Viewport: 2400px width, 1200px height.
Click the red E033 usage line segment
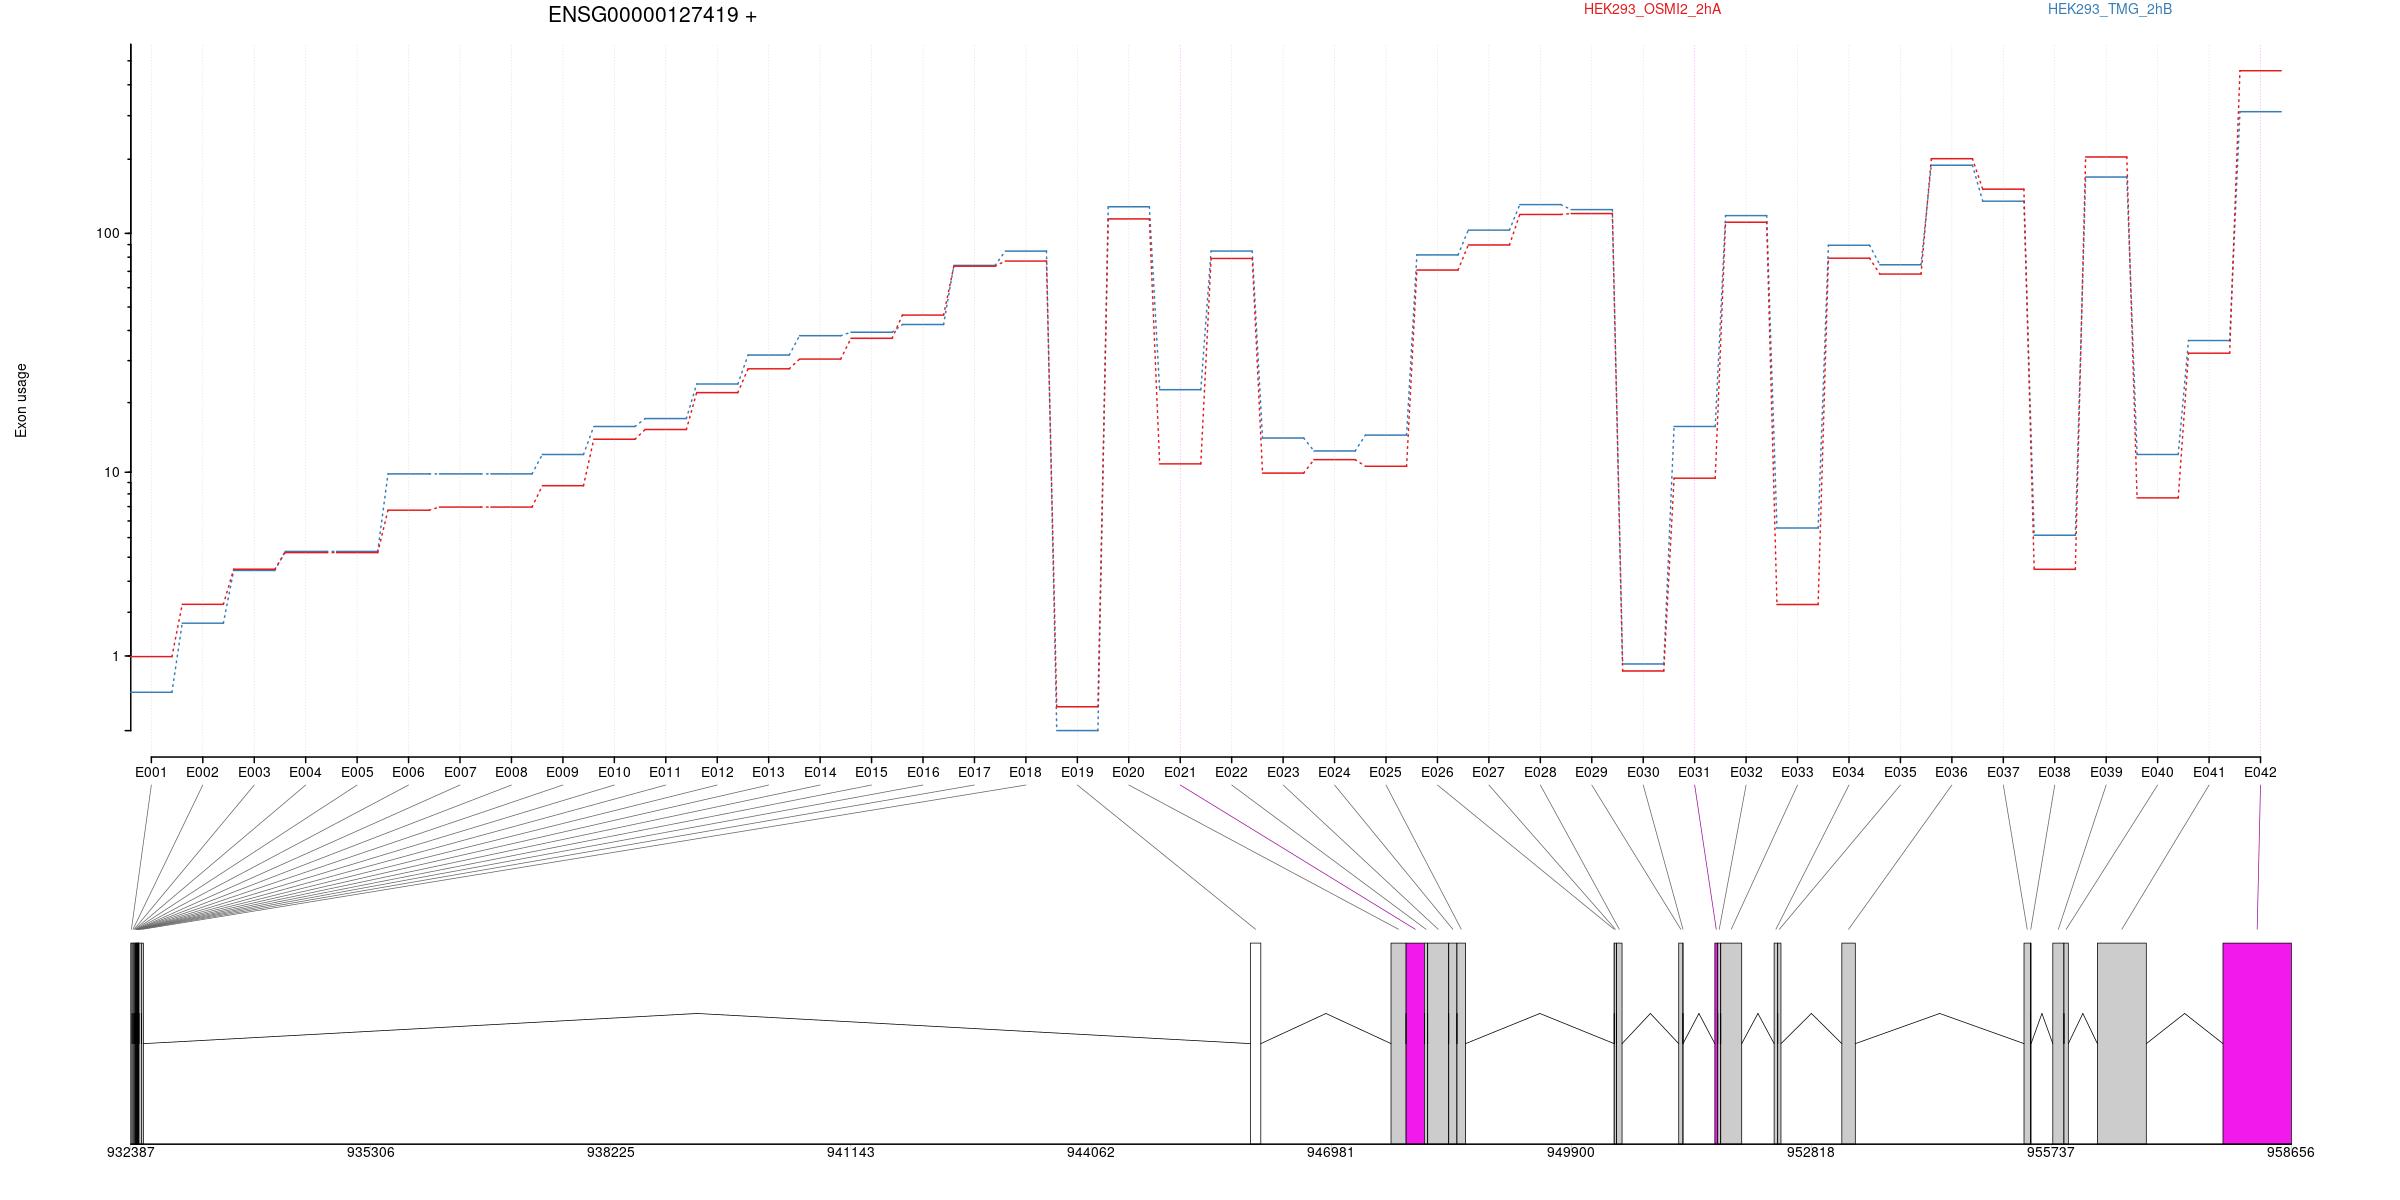[1797, 604]
